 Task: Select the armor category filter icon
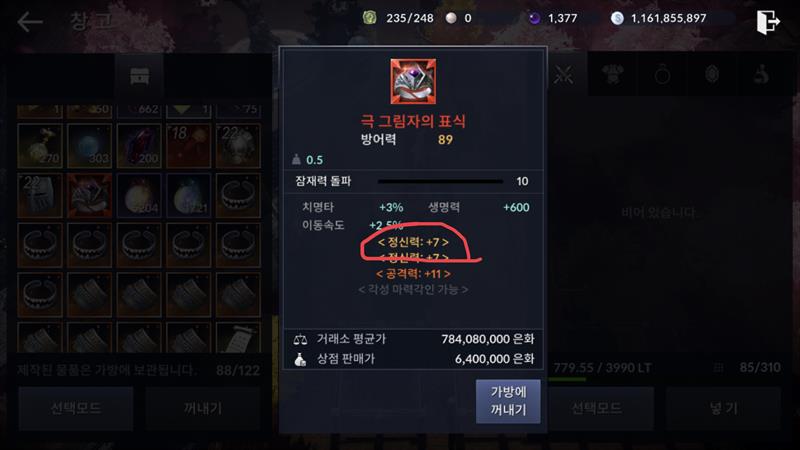pos(612,75)
